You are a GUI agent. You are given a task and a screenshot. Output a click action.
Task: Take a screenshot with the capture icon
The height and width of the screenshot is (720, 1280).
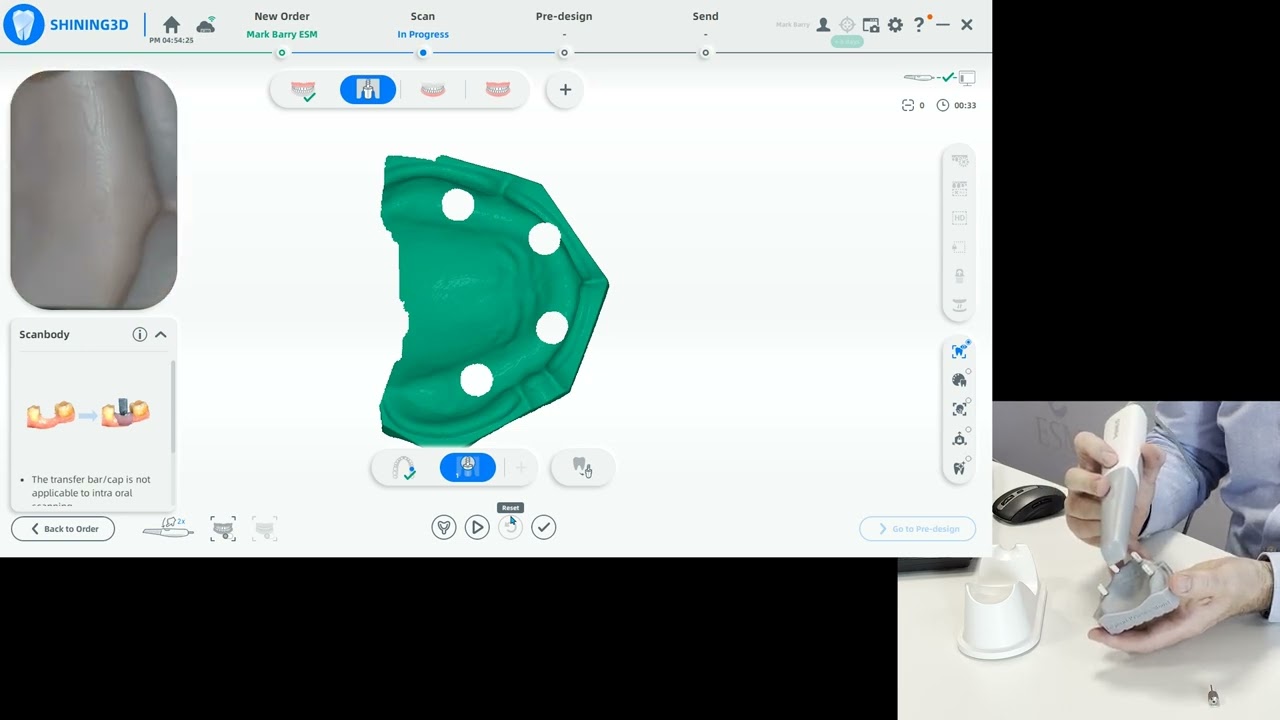click(871, 25)
